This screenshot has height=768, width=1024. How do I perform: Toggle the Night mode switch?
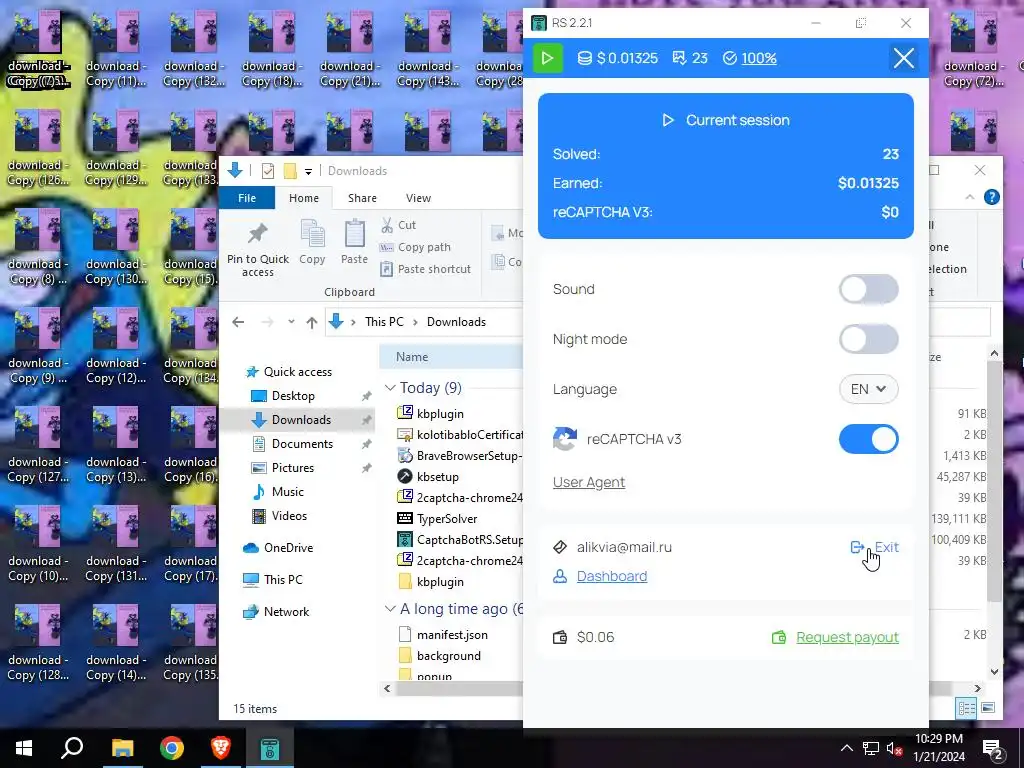[x=869, y=340]
